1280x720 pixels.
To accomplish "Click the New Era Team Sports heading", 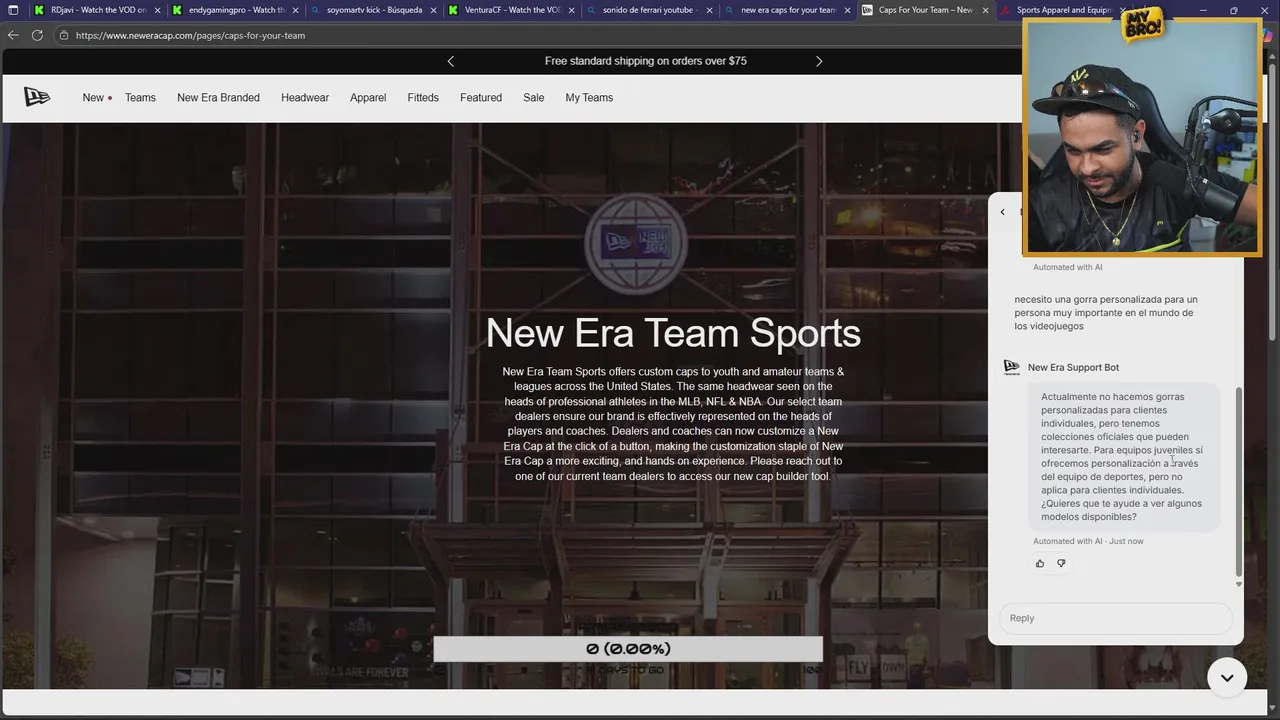I will [673, 333].
